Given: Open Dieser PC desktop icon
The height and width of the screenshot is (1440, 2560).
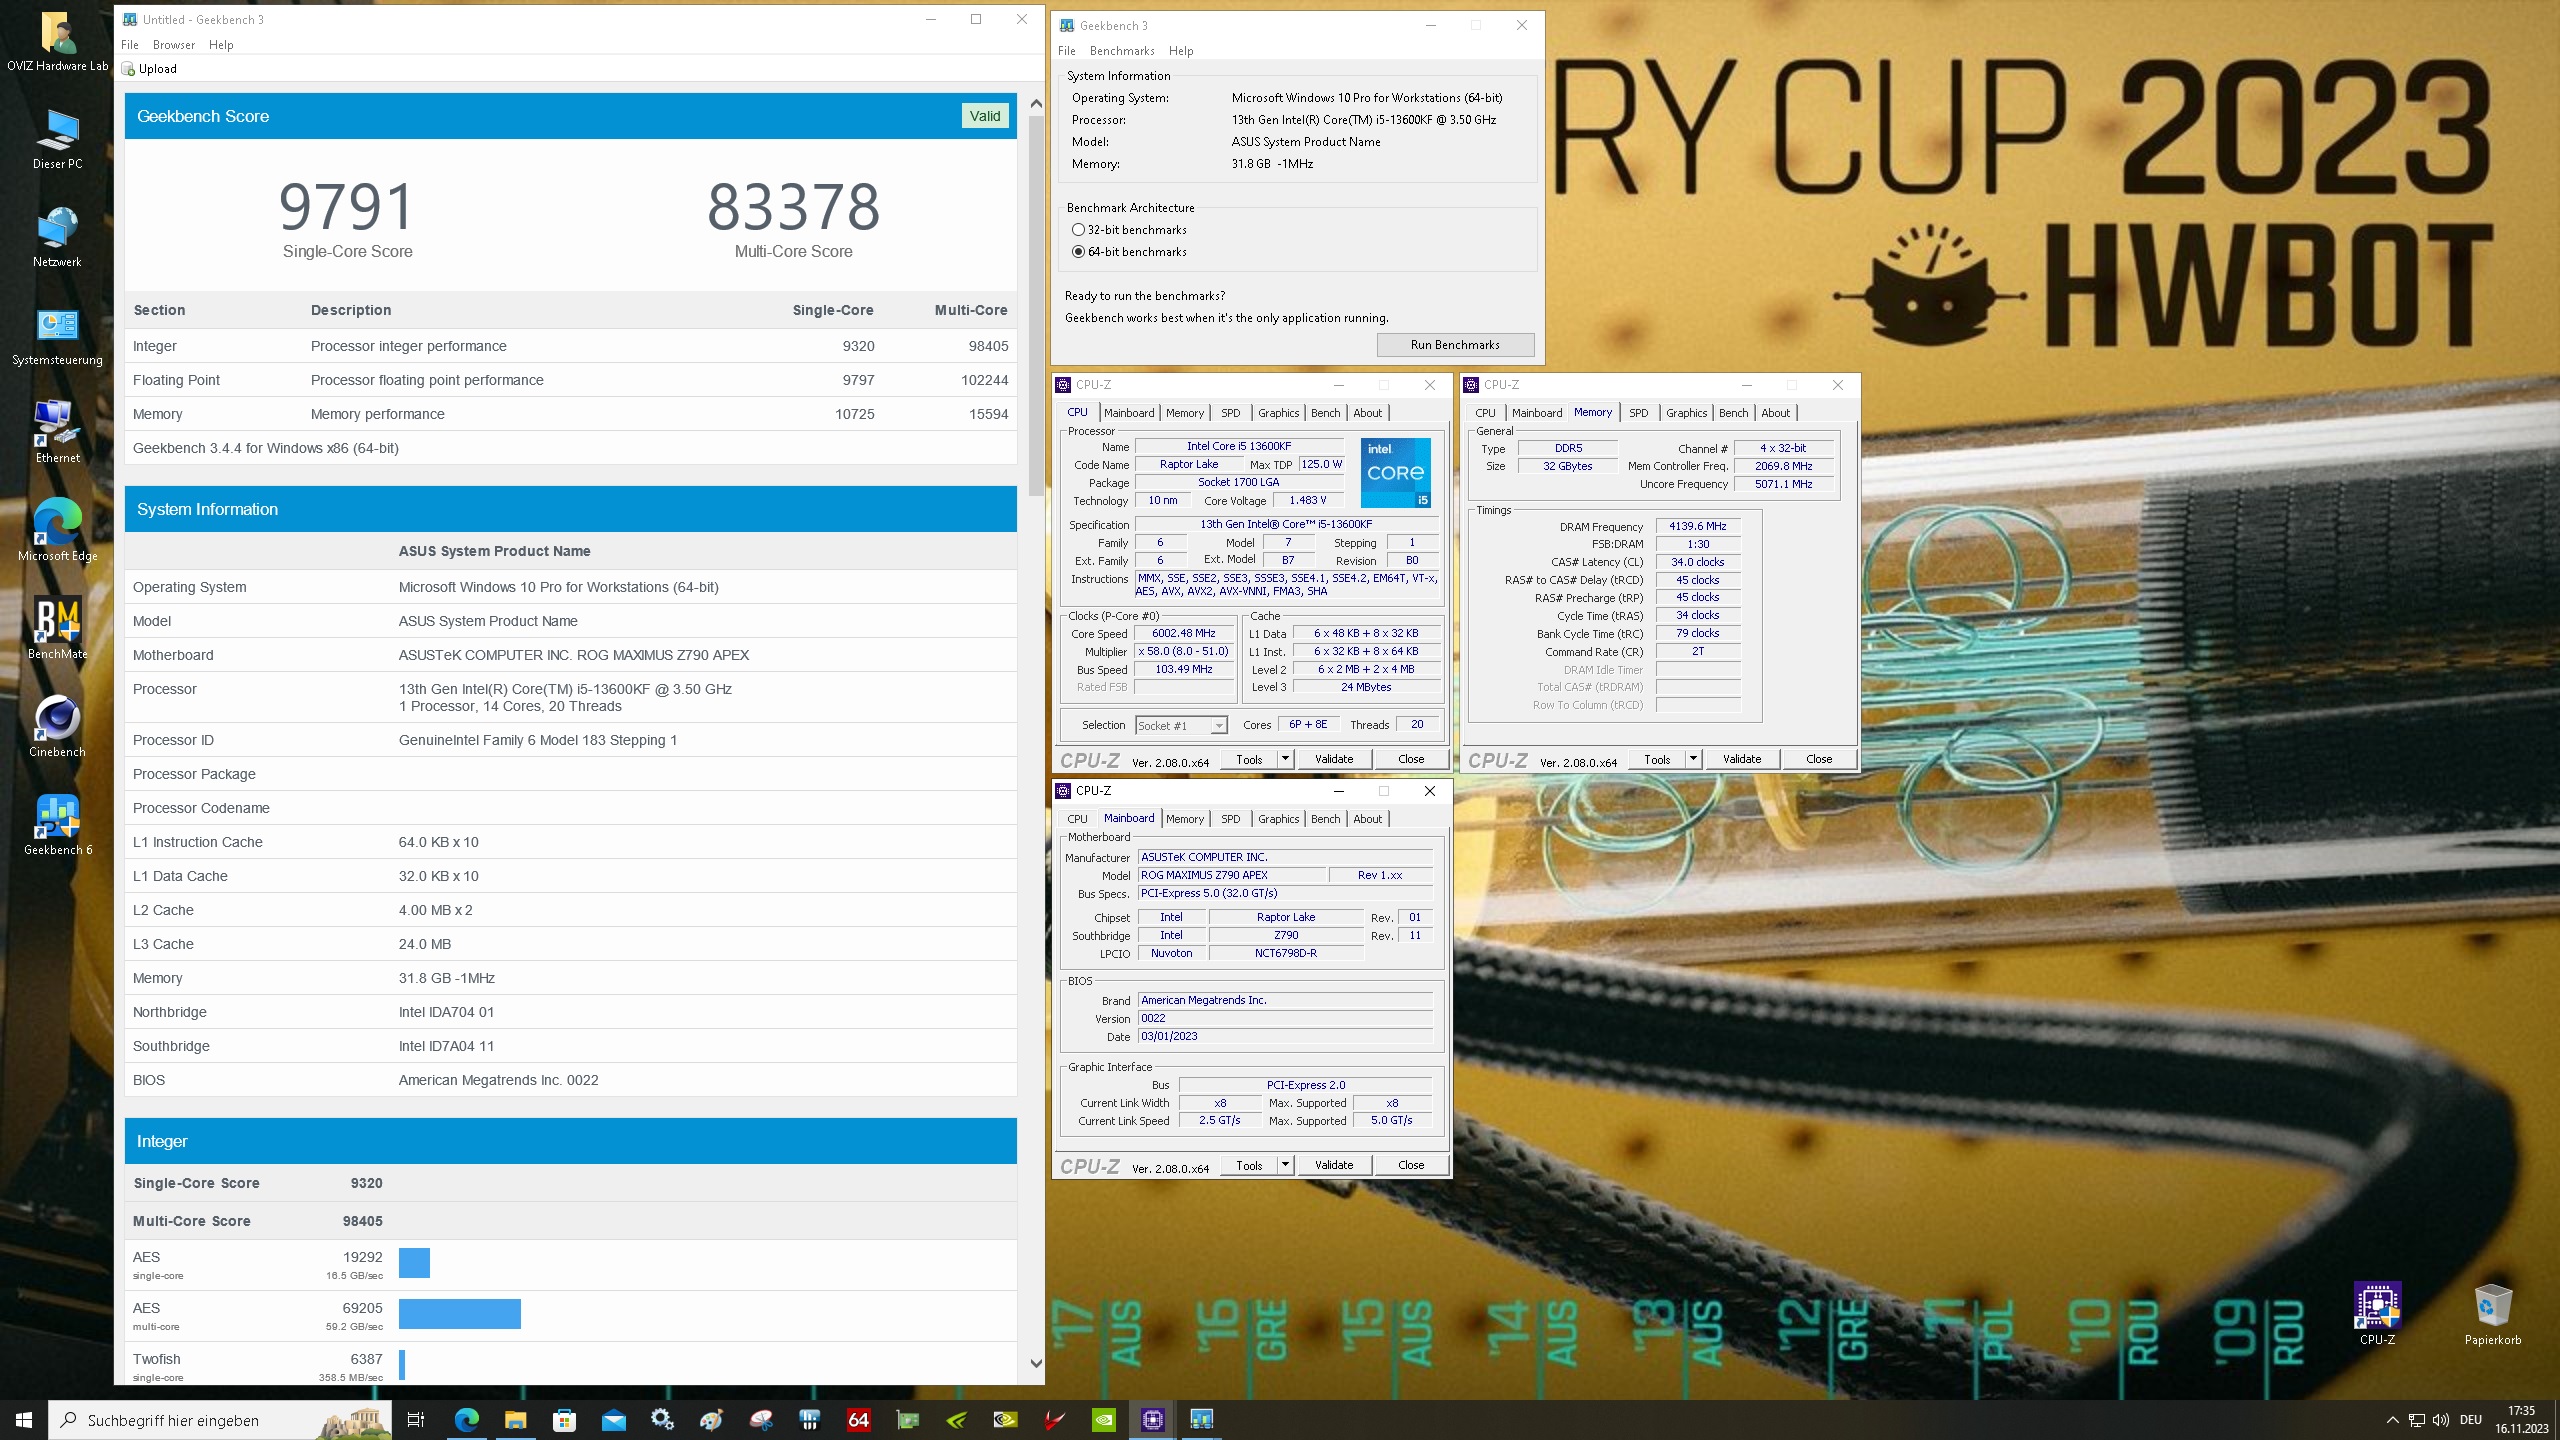Looking at the screenshot, I should pyautogui.click(x=57, y=138).
